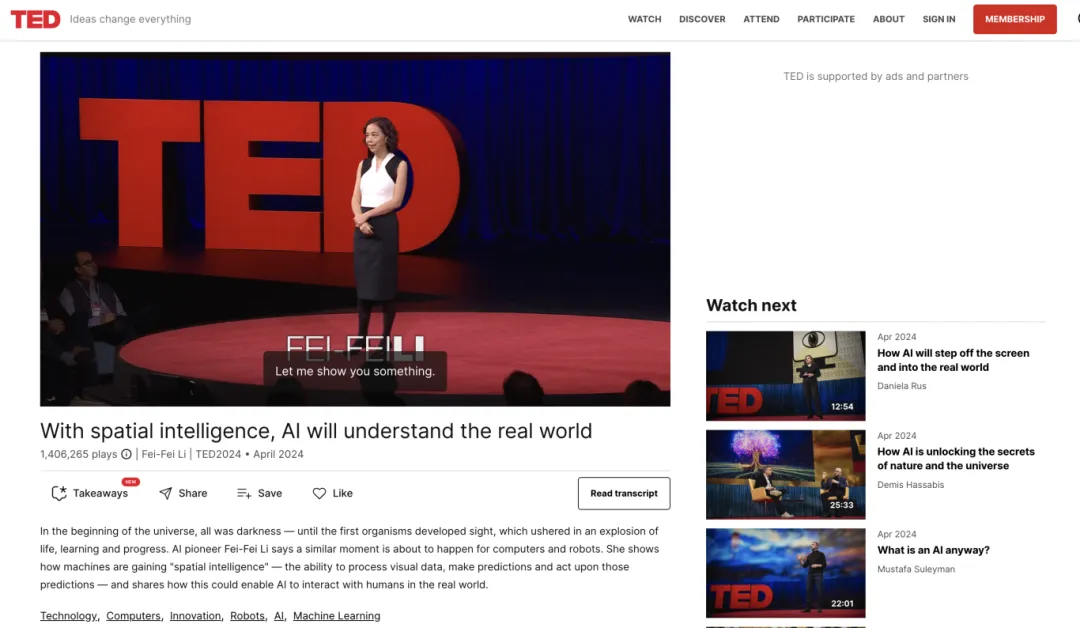Click the Share paper plane icon
The height and width of the screenshot is (628, 1080).
(165, 493)
